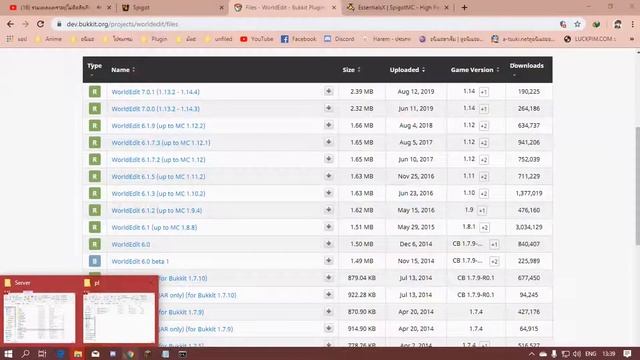Sort table by Size column
Image resolution: width=640 pixels, height=360 pixels.
point(351,70)
